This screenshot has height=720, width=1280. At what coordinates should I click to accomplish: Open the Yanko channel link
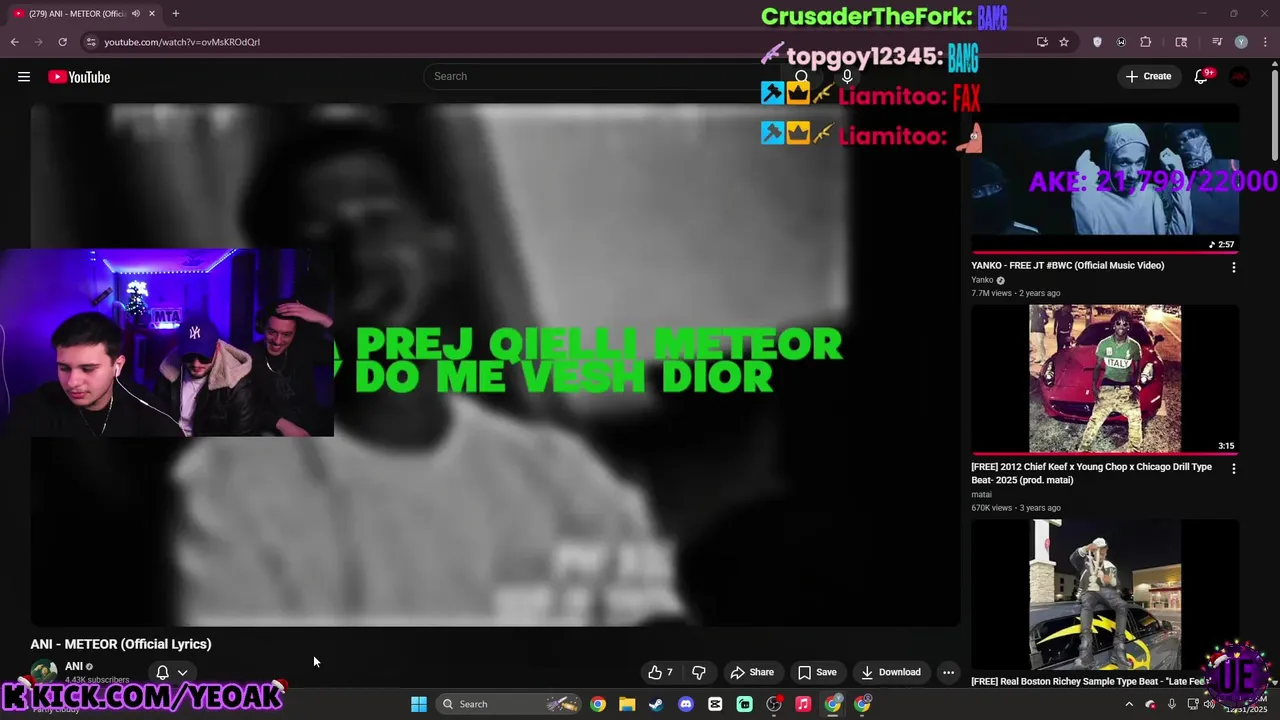tap(982, 280)
